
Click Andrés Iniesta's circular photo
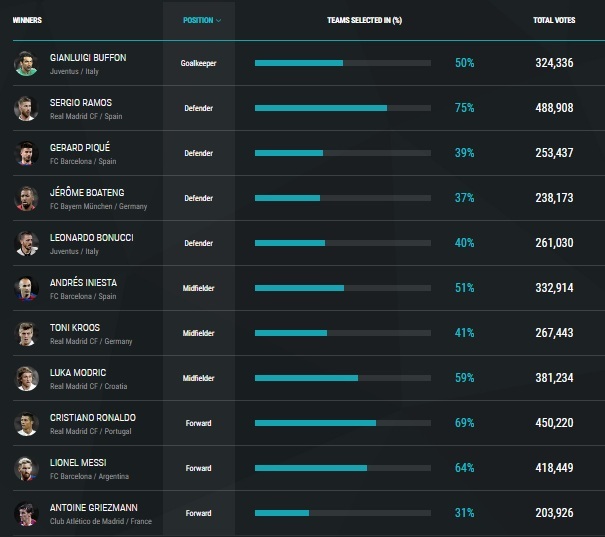(26, 289)
